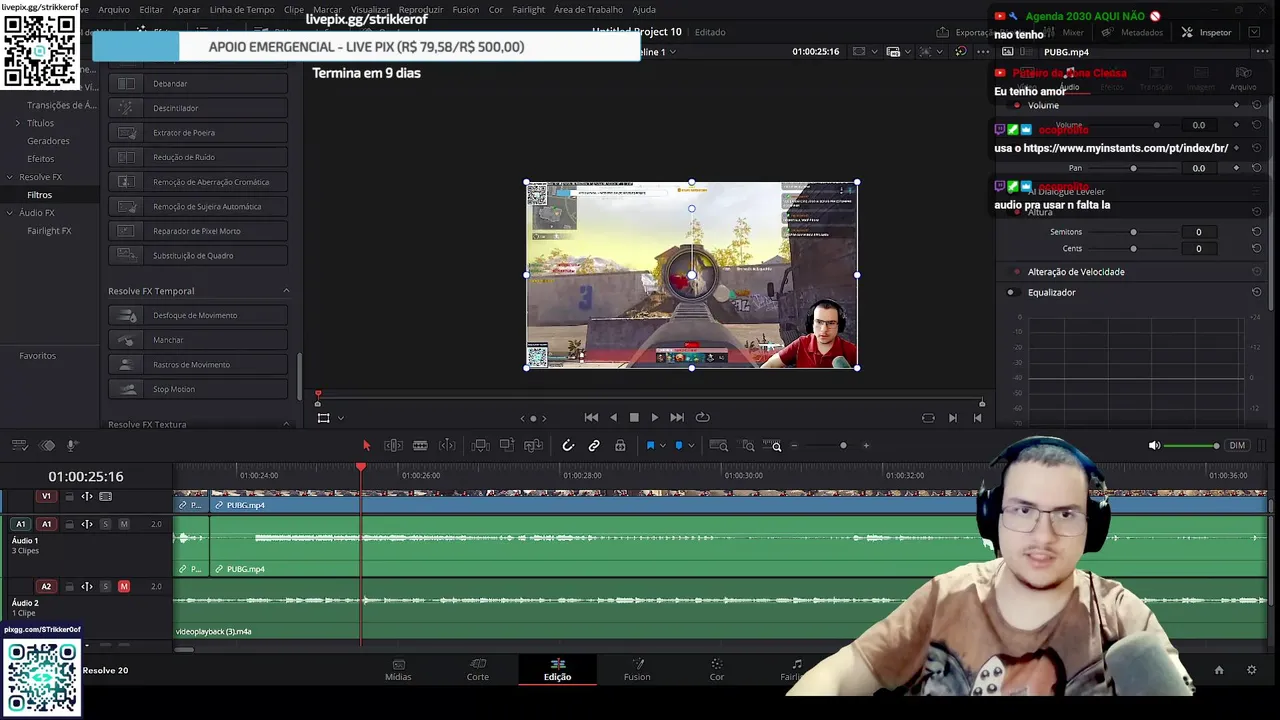The image size is (1280, 720).
Task: Lock the V1 video track
Action: pos(69,497)
